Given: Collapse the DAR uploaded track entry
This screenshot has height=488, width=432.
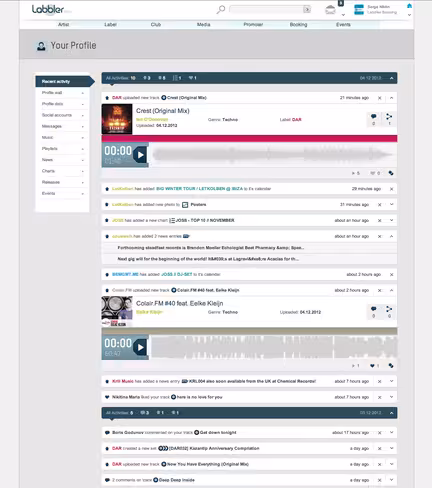Looking at the screenshot, I should [392, 98].
